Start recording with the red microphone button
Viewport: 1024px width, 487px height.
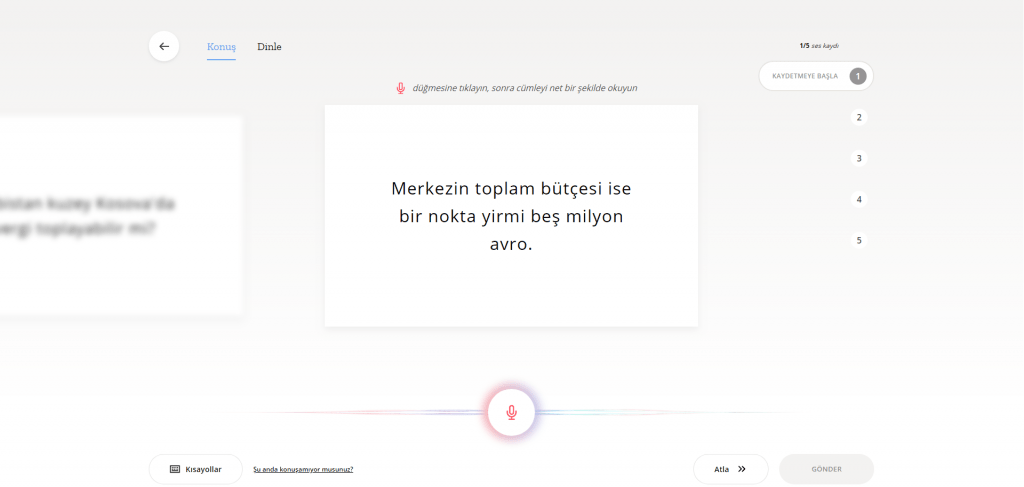point(511,413)
